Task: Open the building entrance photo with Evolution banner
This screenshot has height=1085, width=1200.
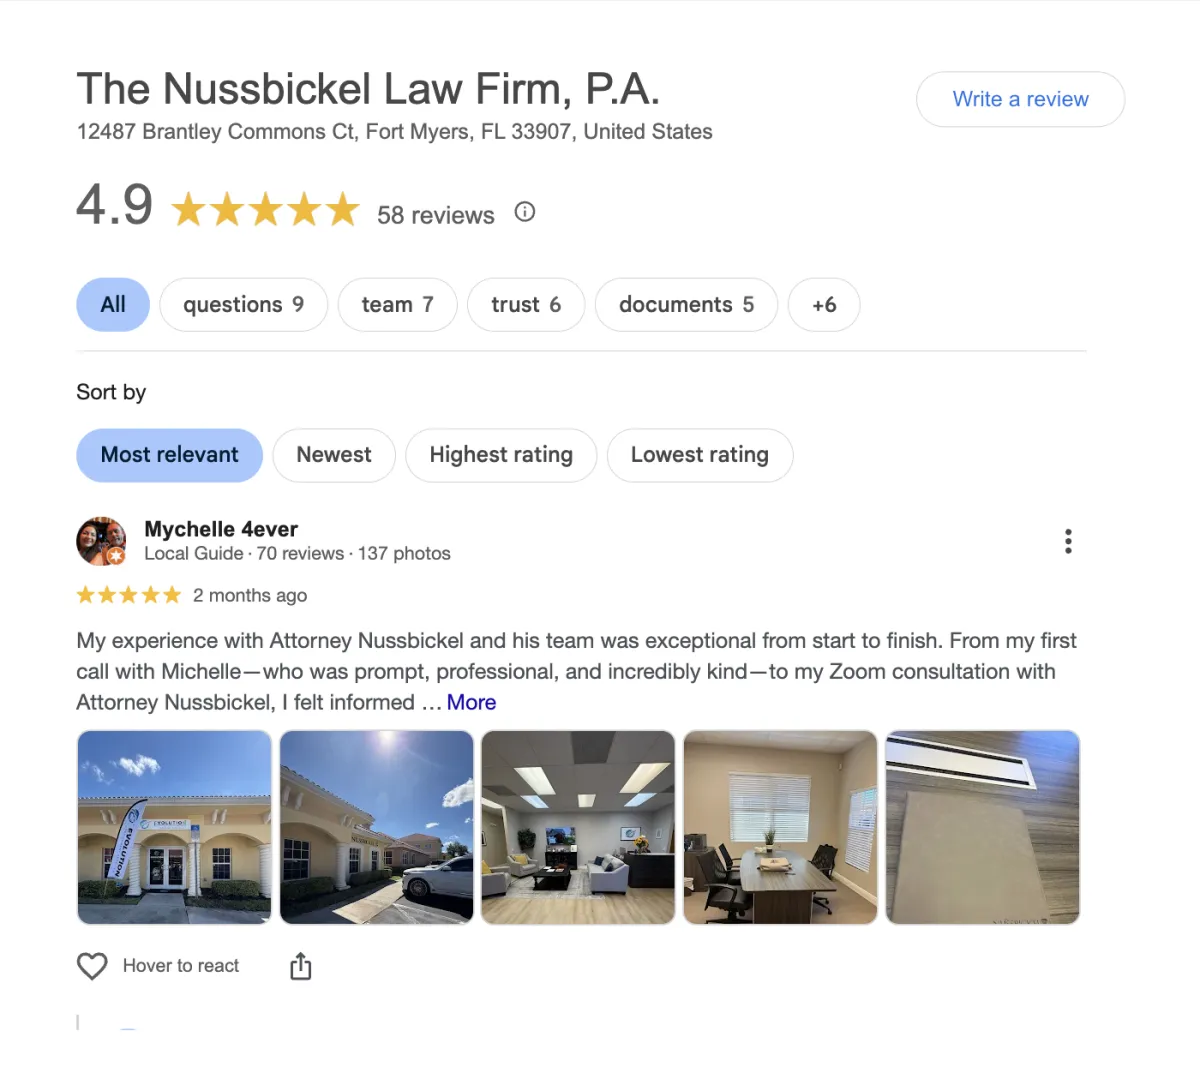Action: (x=174, y=827)
